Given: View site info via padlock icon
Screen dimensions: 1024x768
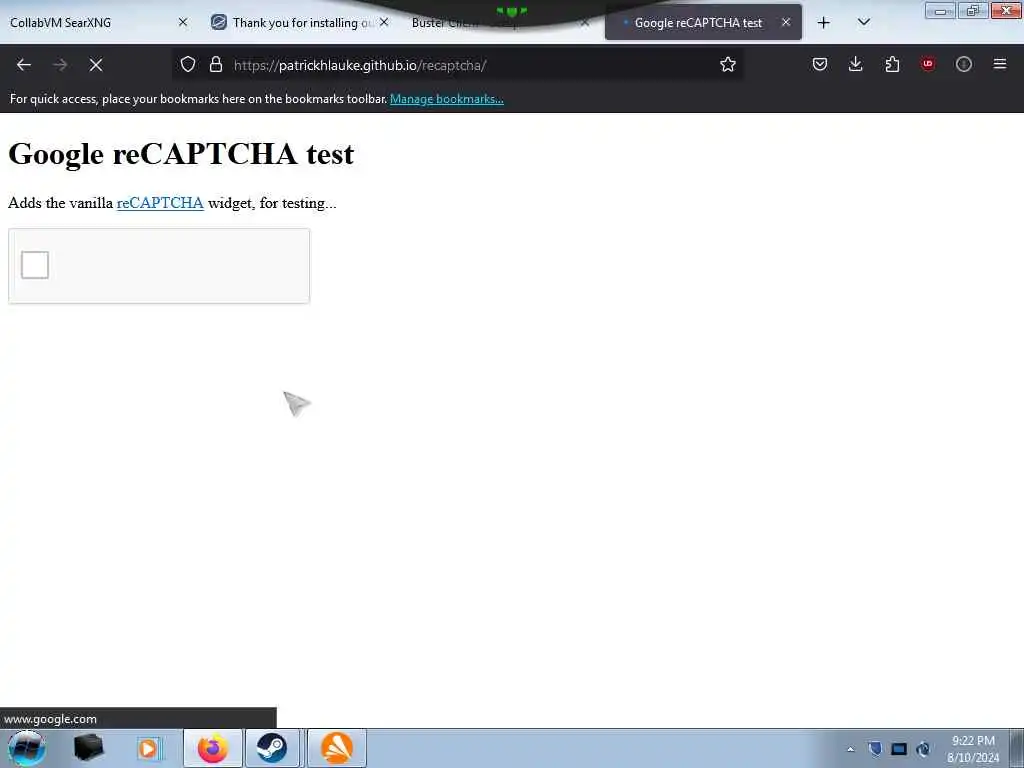Looking at the screenshot, I should [216, 65].
